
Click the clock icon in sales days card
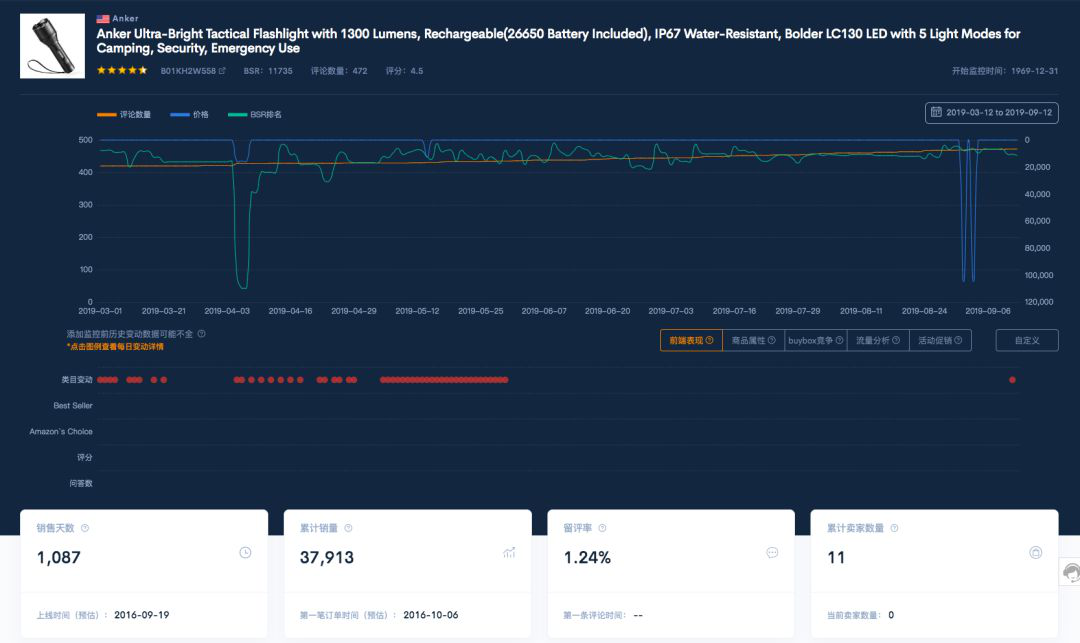click(245, 553)
